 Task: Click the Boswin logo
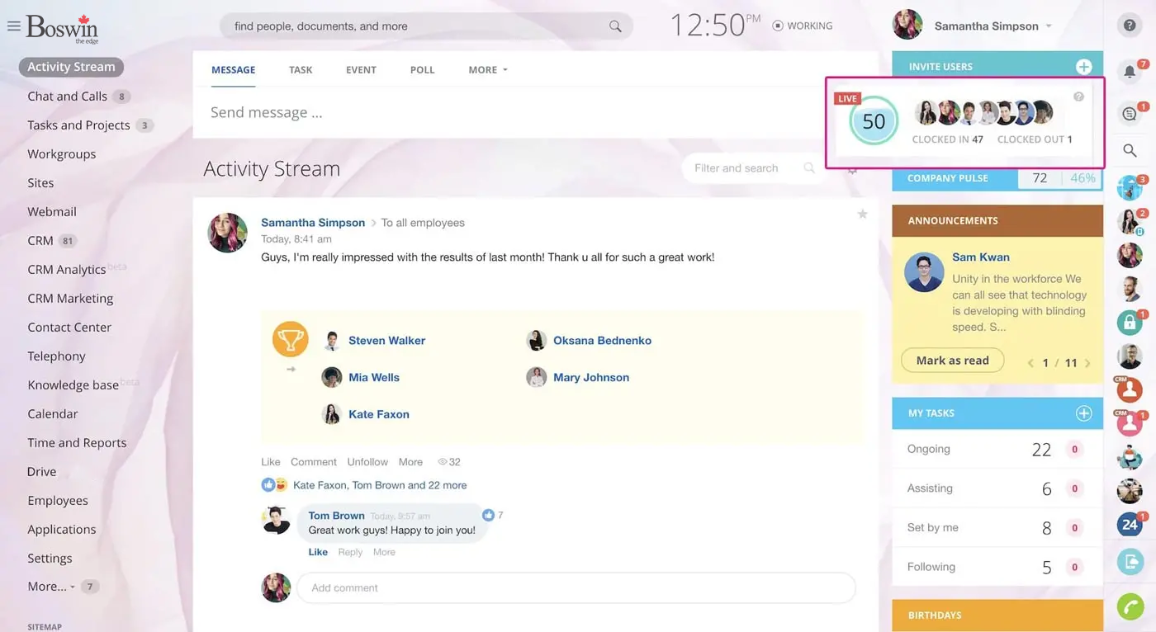(62, 28)
